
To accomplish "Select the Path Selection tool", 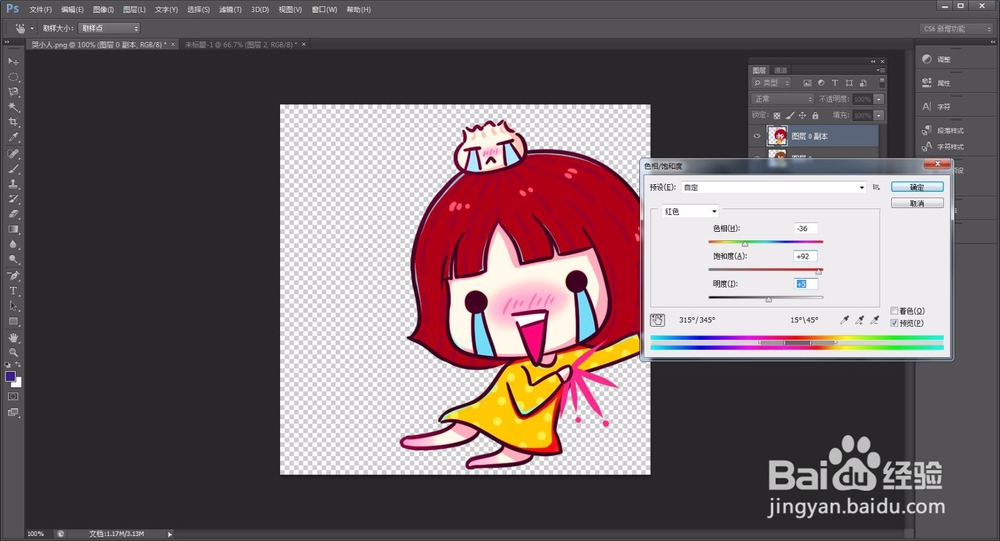I will coord(13,306).
